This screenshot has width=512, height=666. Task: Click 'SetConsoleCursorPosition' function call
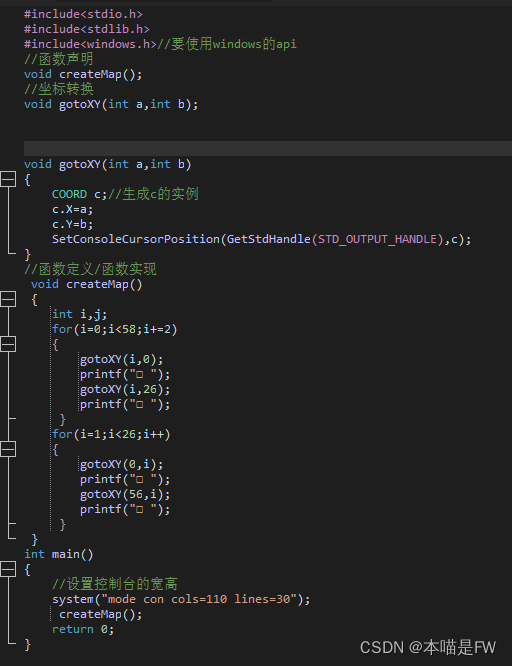tap(136, 239)
